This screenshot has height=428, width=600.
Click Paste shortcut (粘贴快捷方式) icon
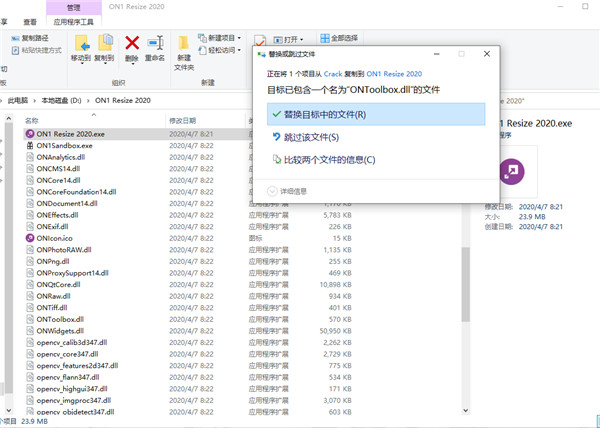coord(15,50)
